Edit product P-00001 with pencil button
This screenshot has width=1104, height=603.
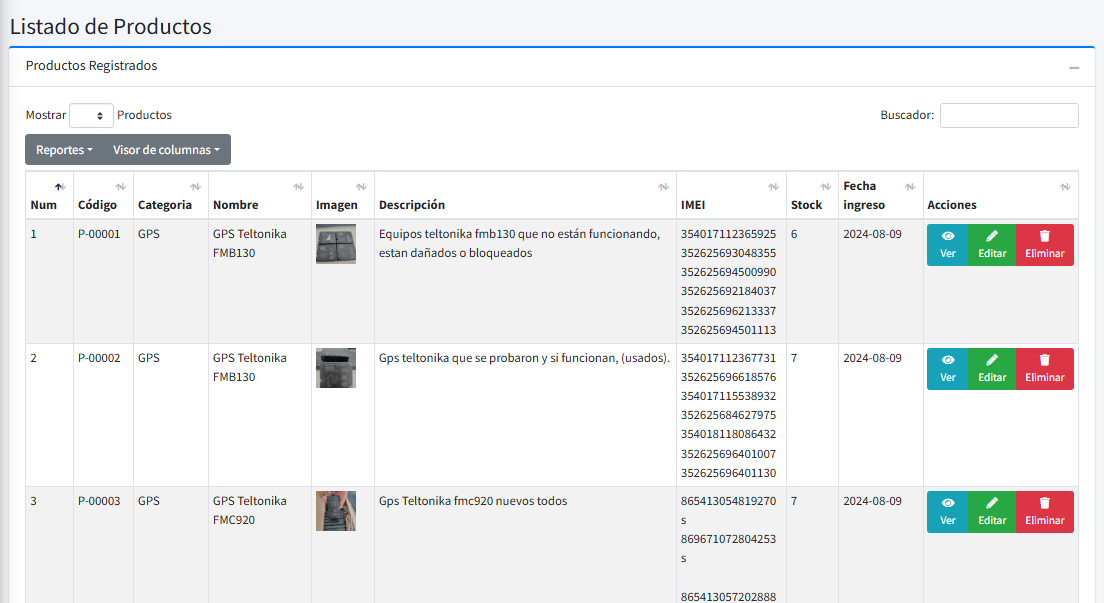click(991, 245)
